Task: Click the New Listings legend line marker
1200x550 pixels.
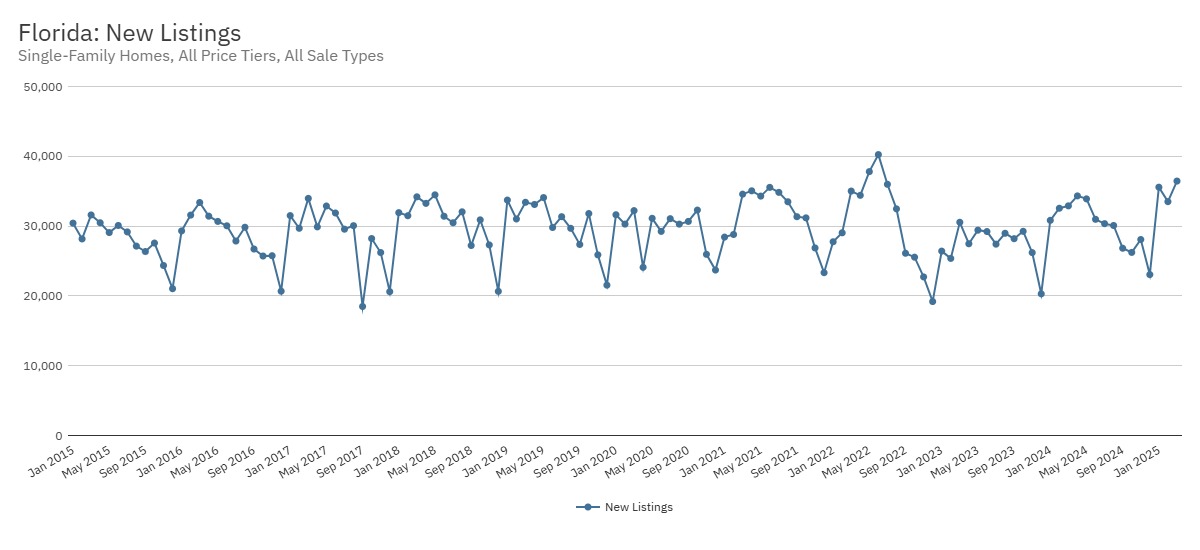Action: pyautogui.click(x=588, y=507)
